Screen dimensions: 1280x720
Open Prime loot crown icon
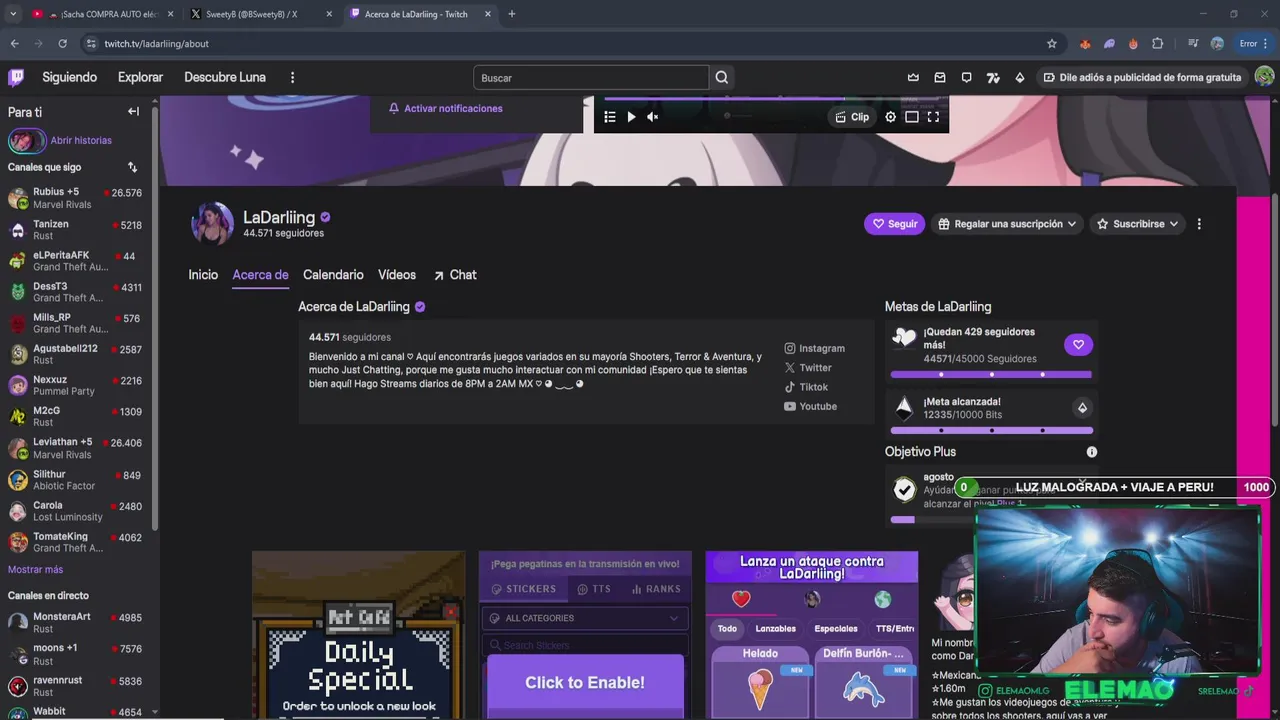(x=913, y=77)
